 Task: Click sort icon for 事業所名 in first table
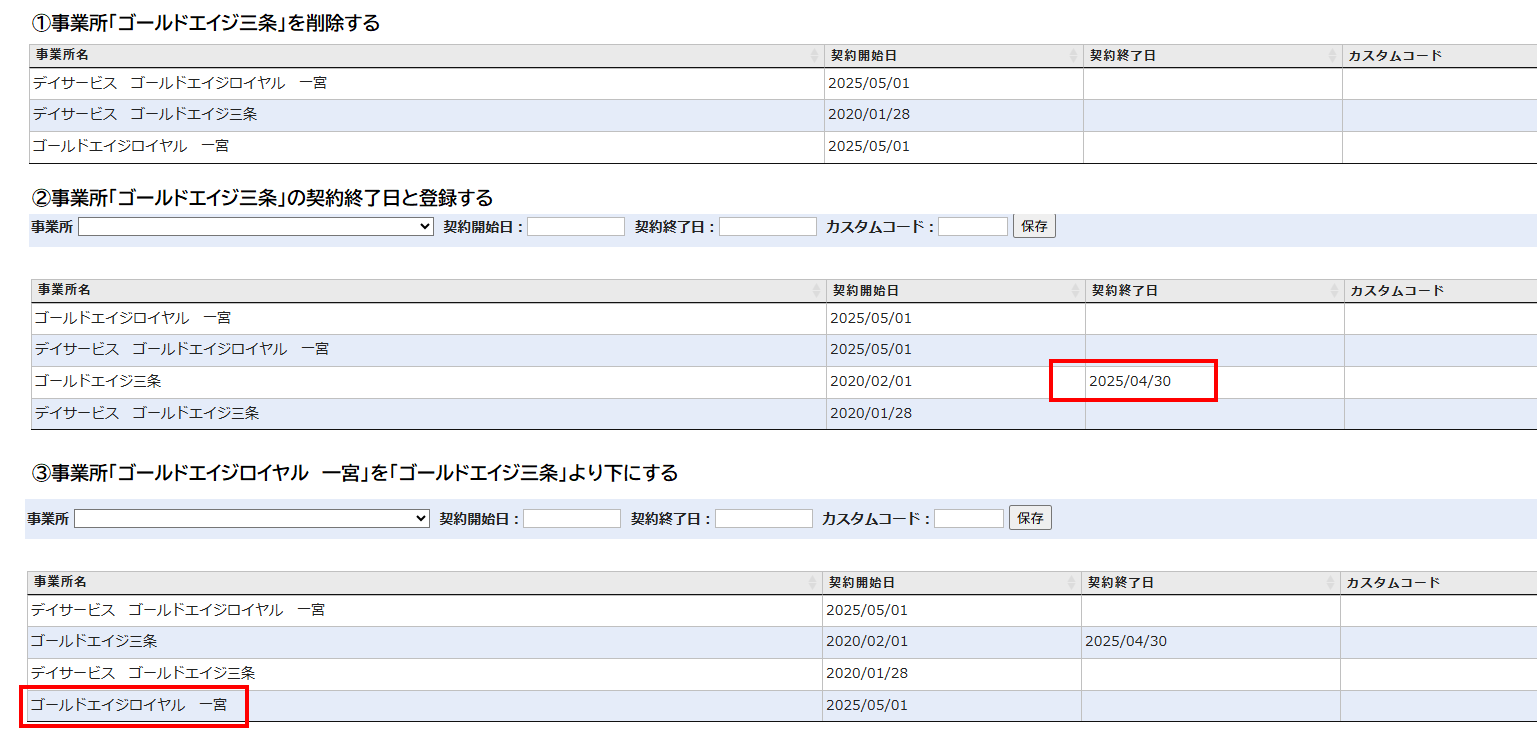point(815,56)
